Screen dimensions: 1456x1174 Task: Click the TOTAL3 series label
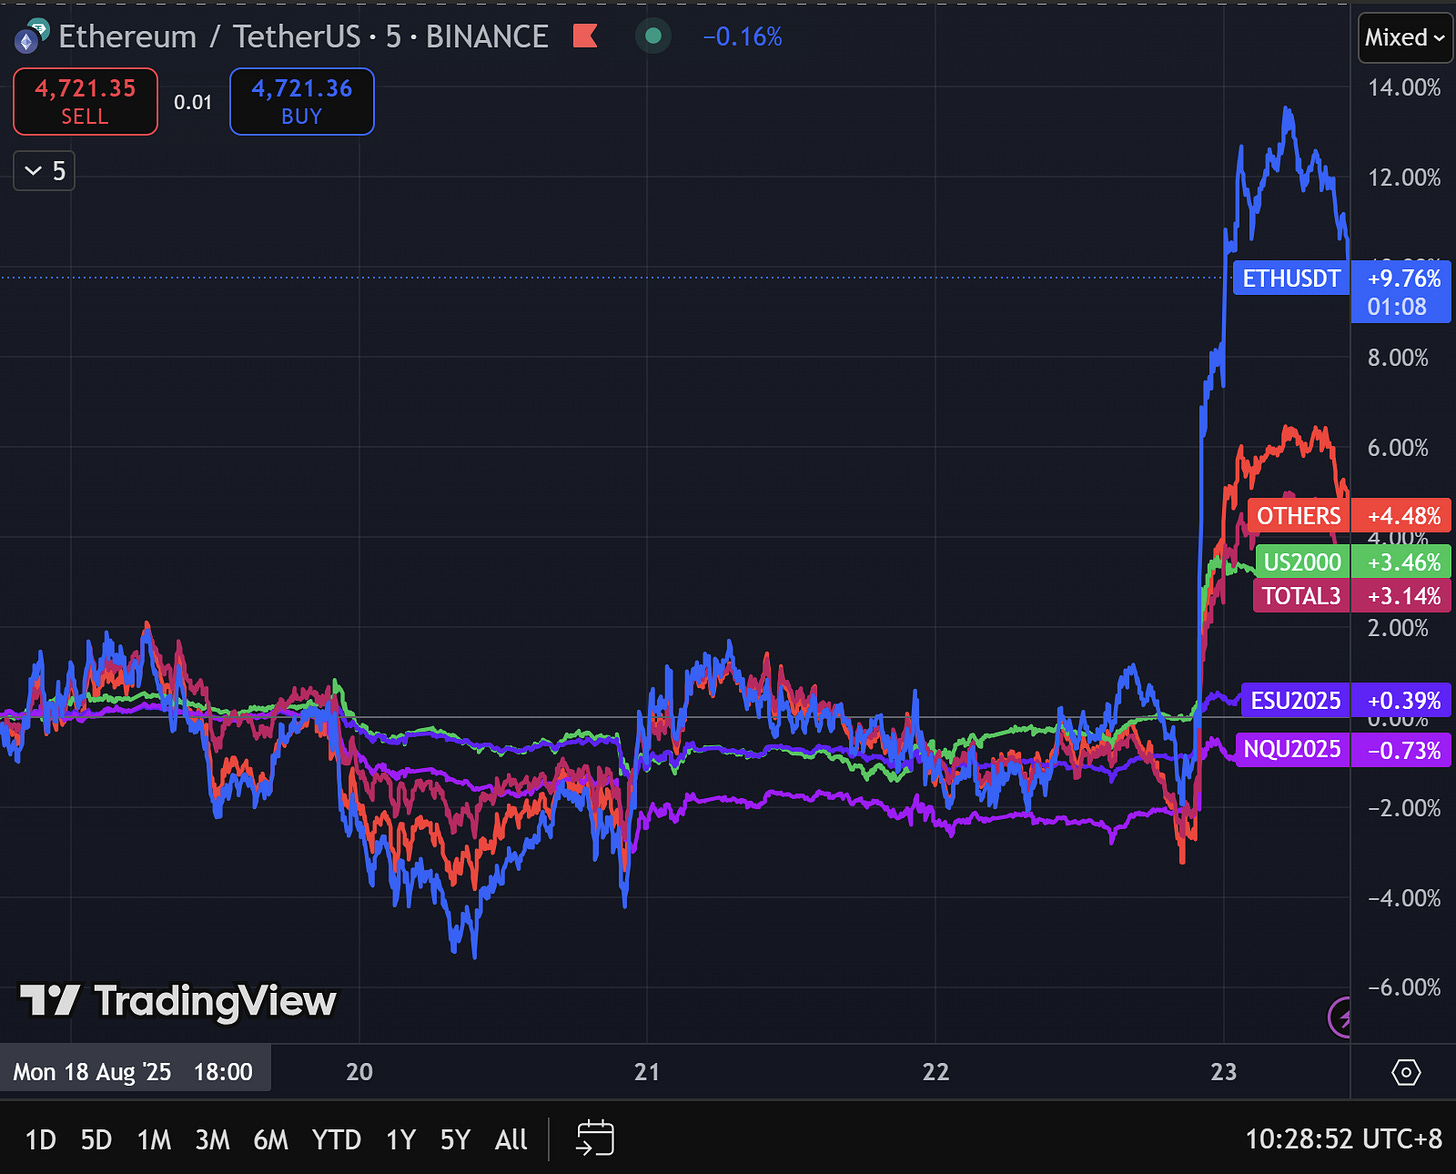[x=1301, y=596]
